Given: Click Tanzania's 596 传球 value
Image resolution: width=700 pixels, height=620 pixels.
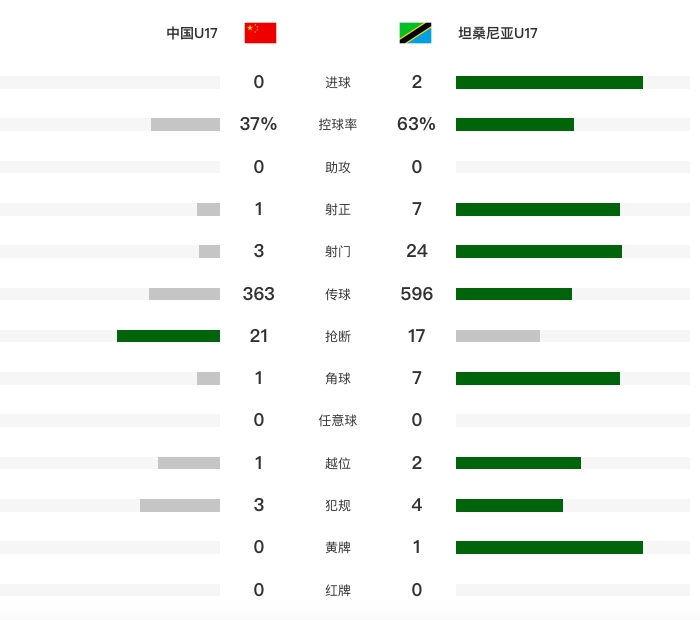Looking at the screenshot, I should (x=417, y=294).
